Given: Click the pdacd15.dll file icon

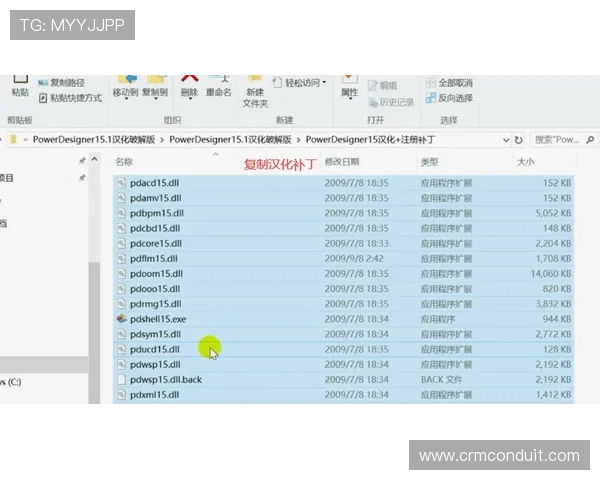Looking at the screenshot, I should click(121, 183).
